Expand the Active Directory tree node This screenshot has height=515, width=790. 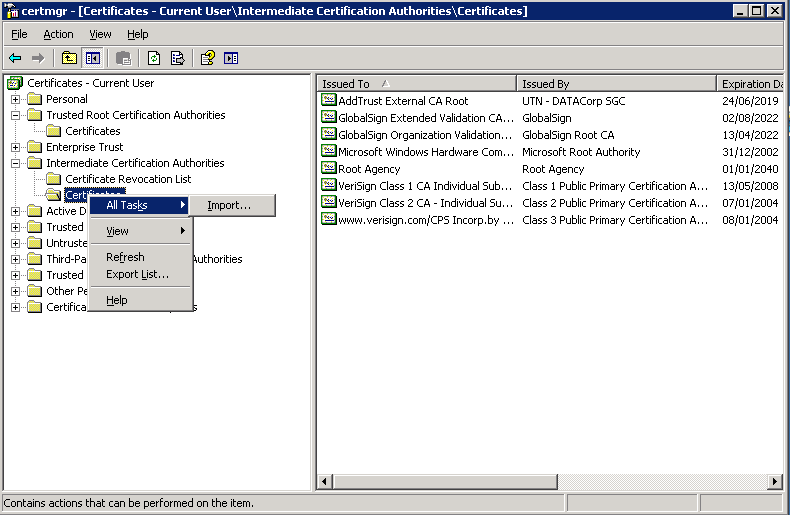pyautogui.click(x=16, y=211)
